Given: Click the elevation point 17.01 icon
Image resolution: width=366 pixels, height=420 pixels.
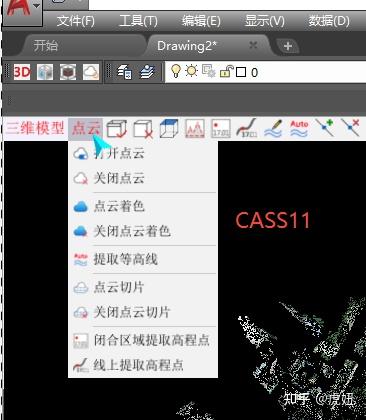Looking at the screenshot, I should point(221,129).
